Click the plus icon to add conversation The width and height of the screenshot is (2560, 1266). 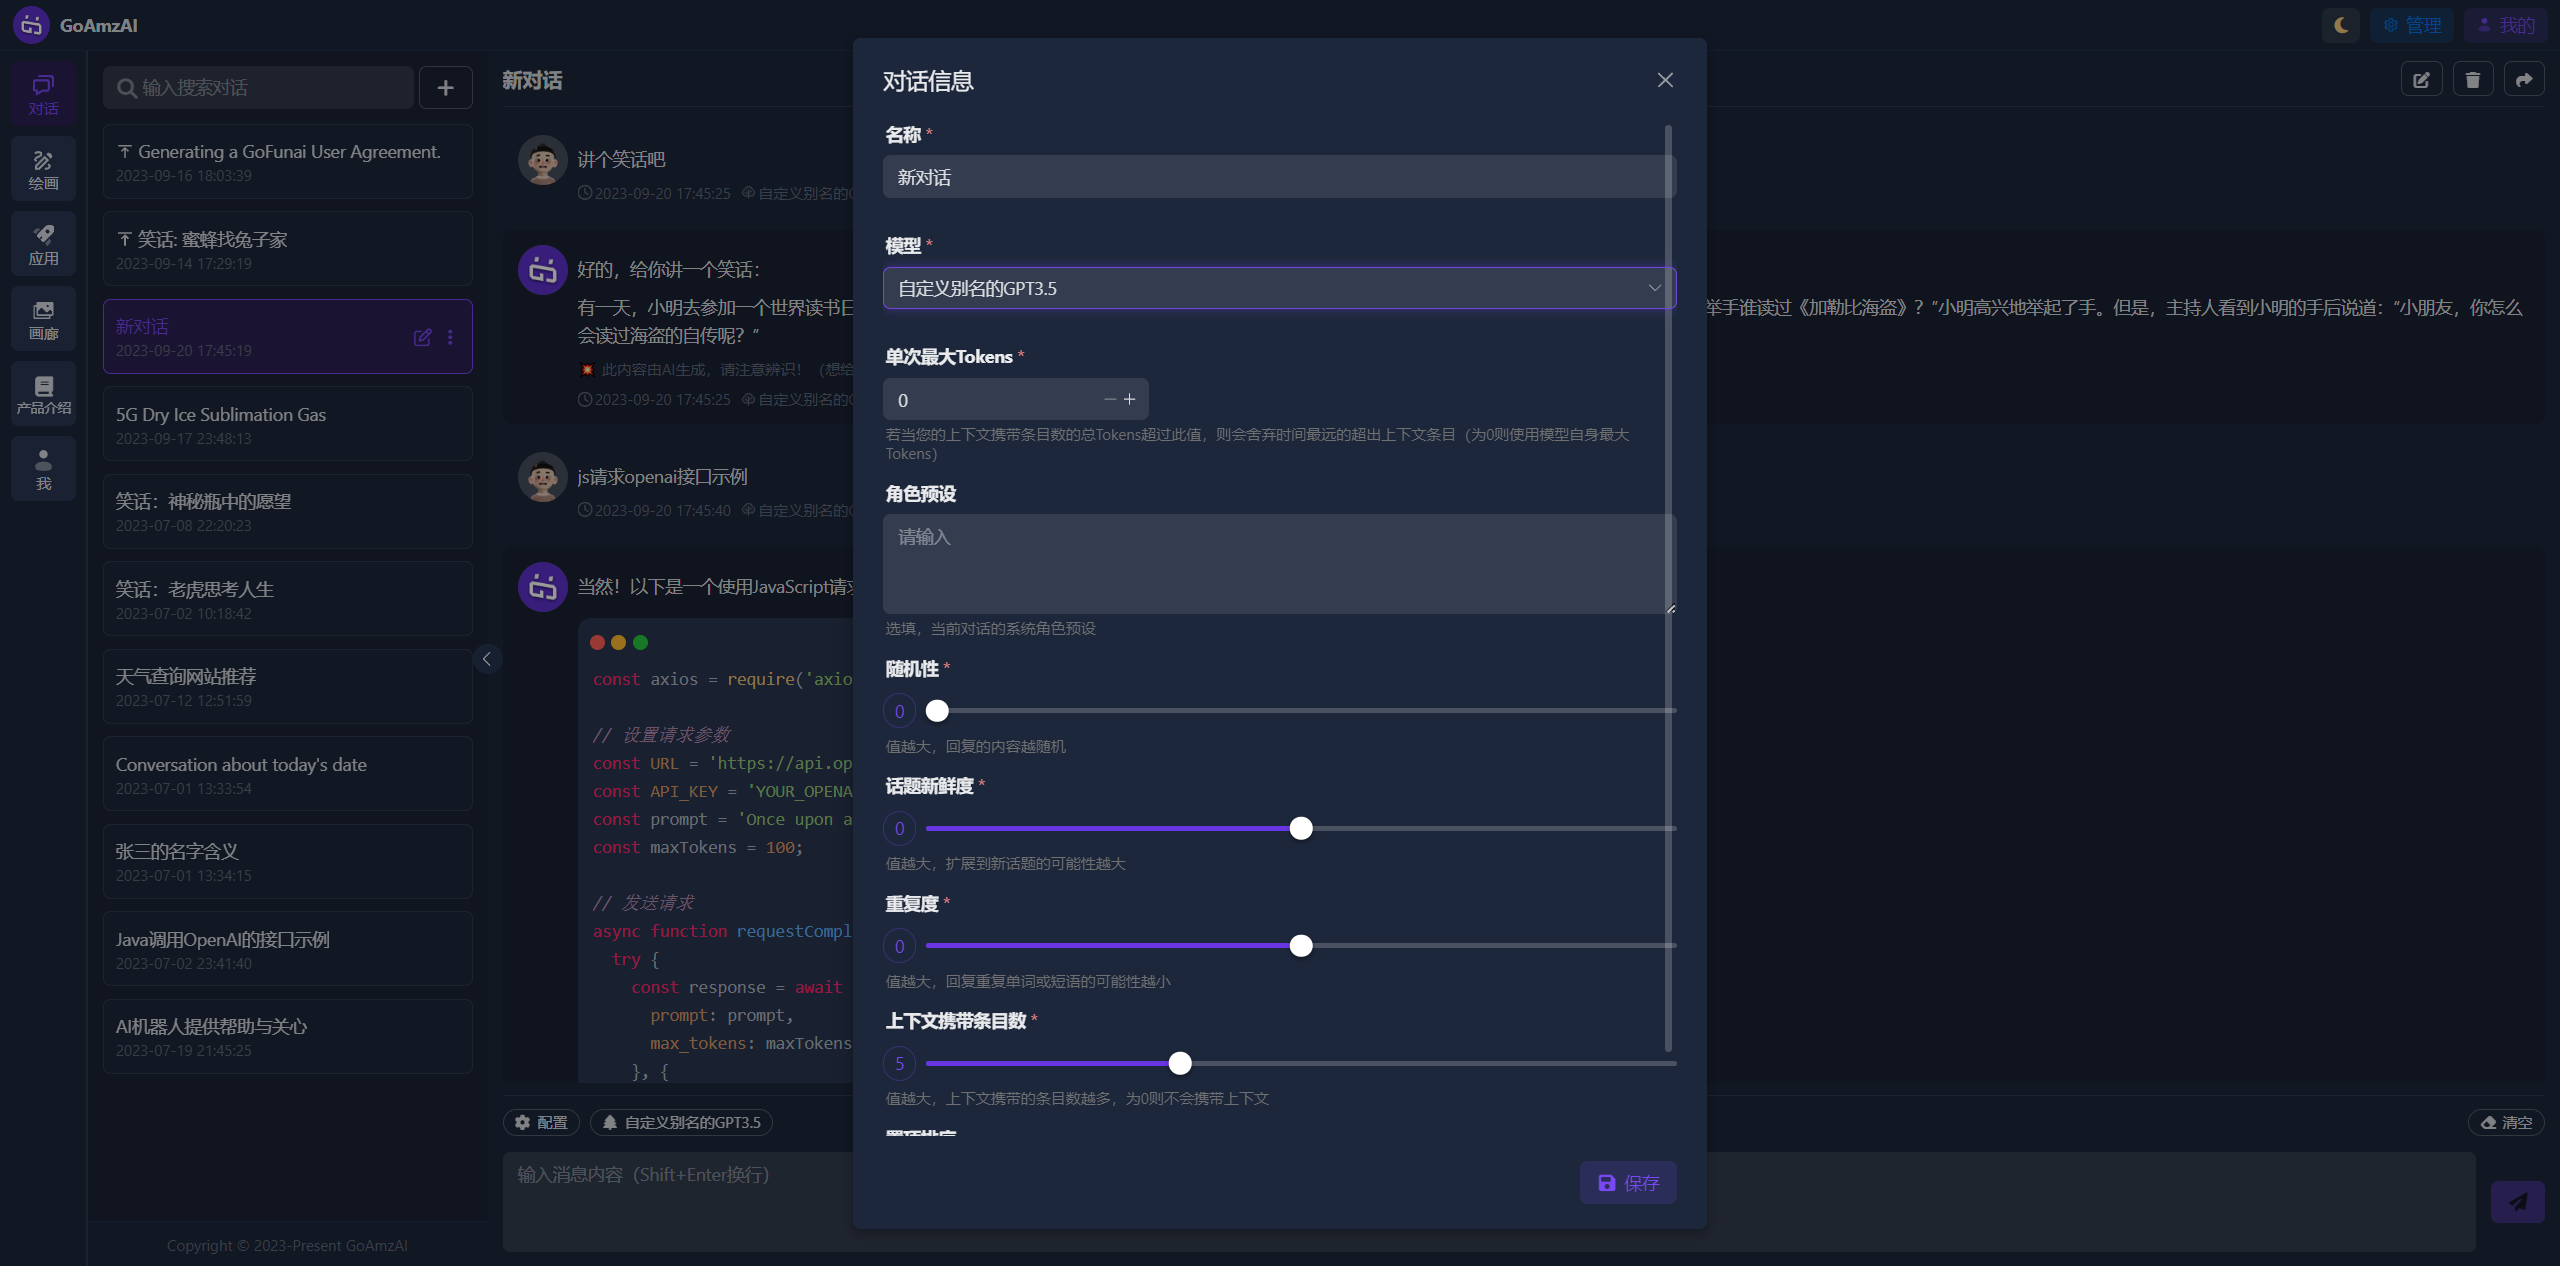point(446,88)
